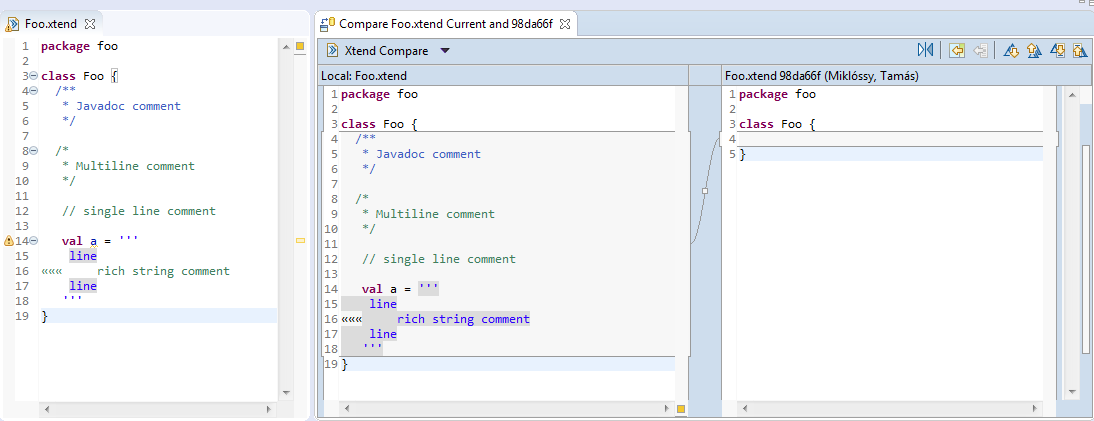Click 'package foo' in the Foo.xtend editor
1094x421 pixels.
click(80, 47)
